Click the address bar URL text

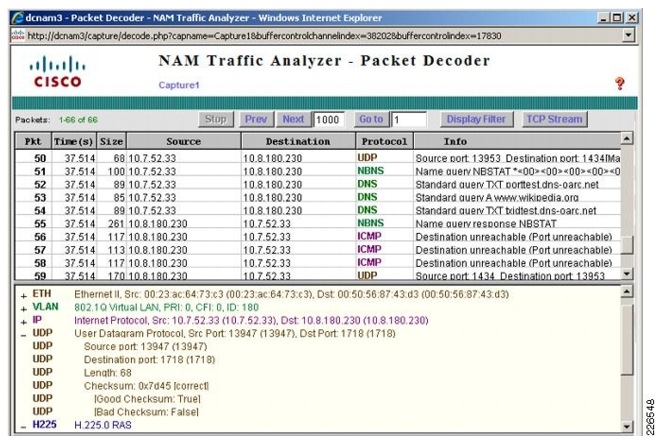coord(264,36)
